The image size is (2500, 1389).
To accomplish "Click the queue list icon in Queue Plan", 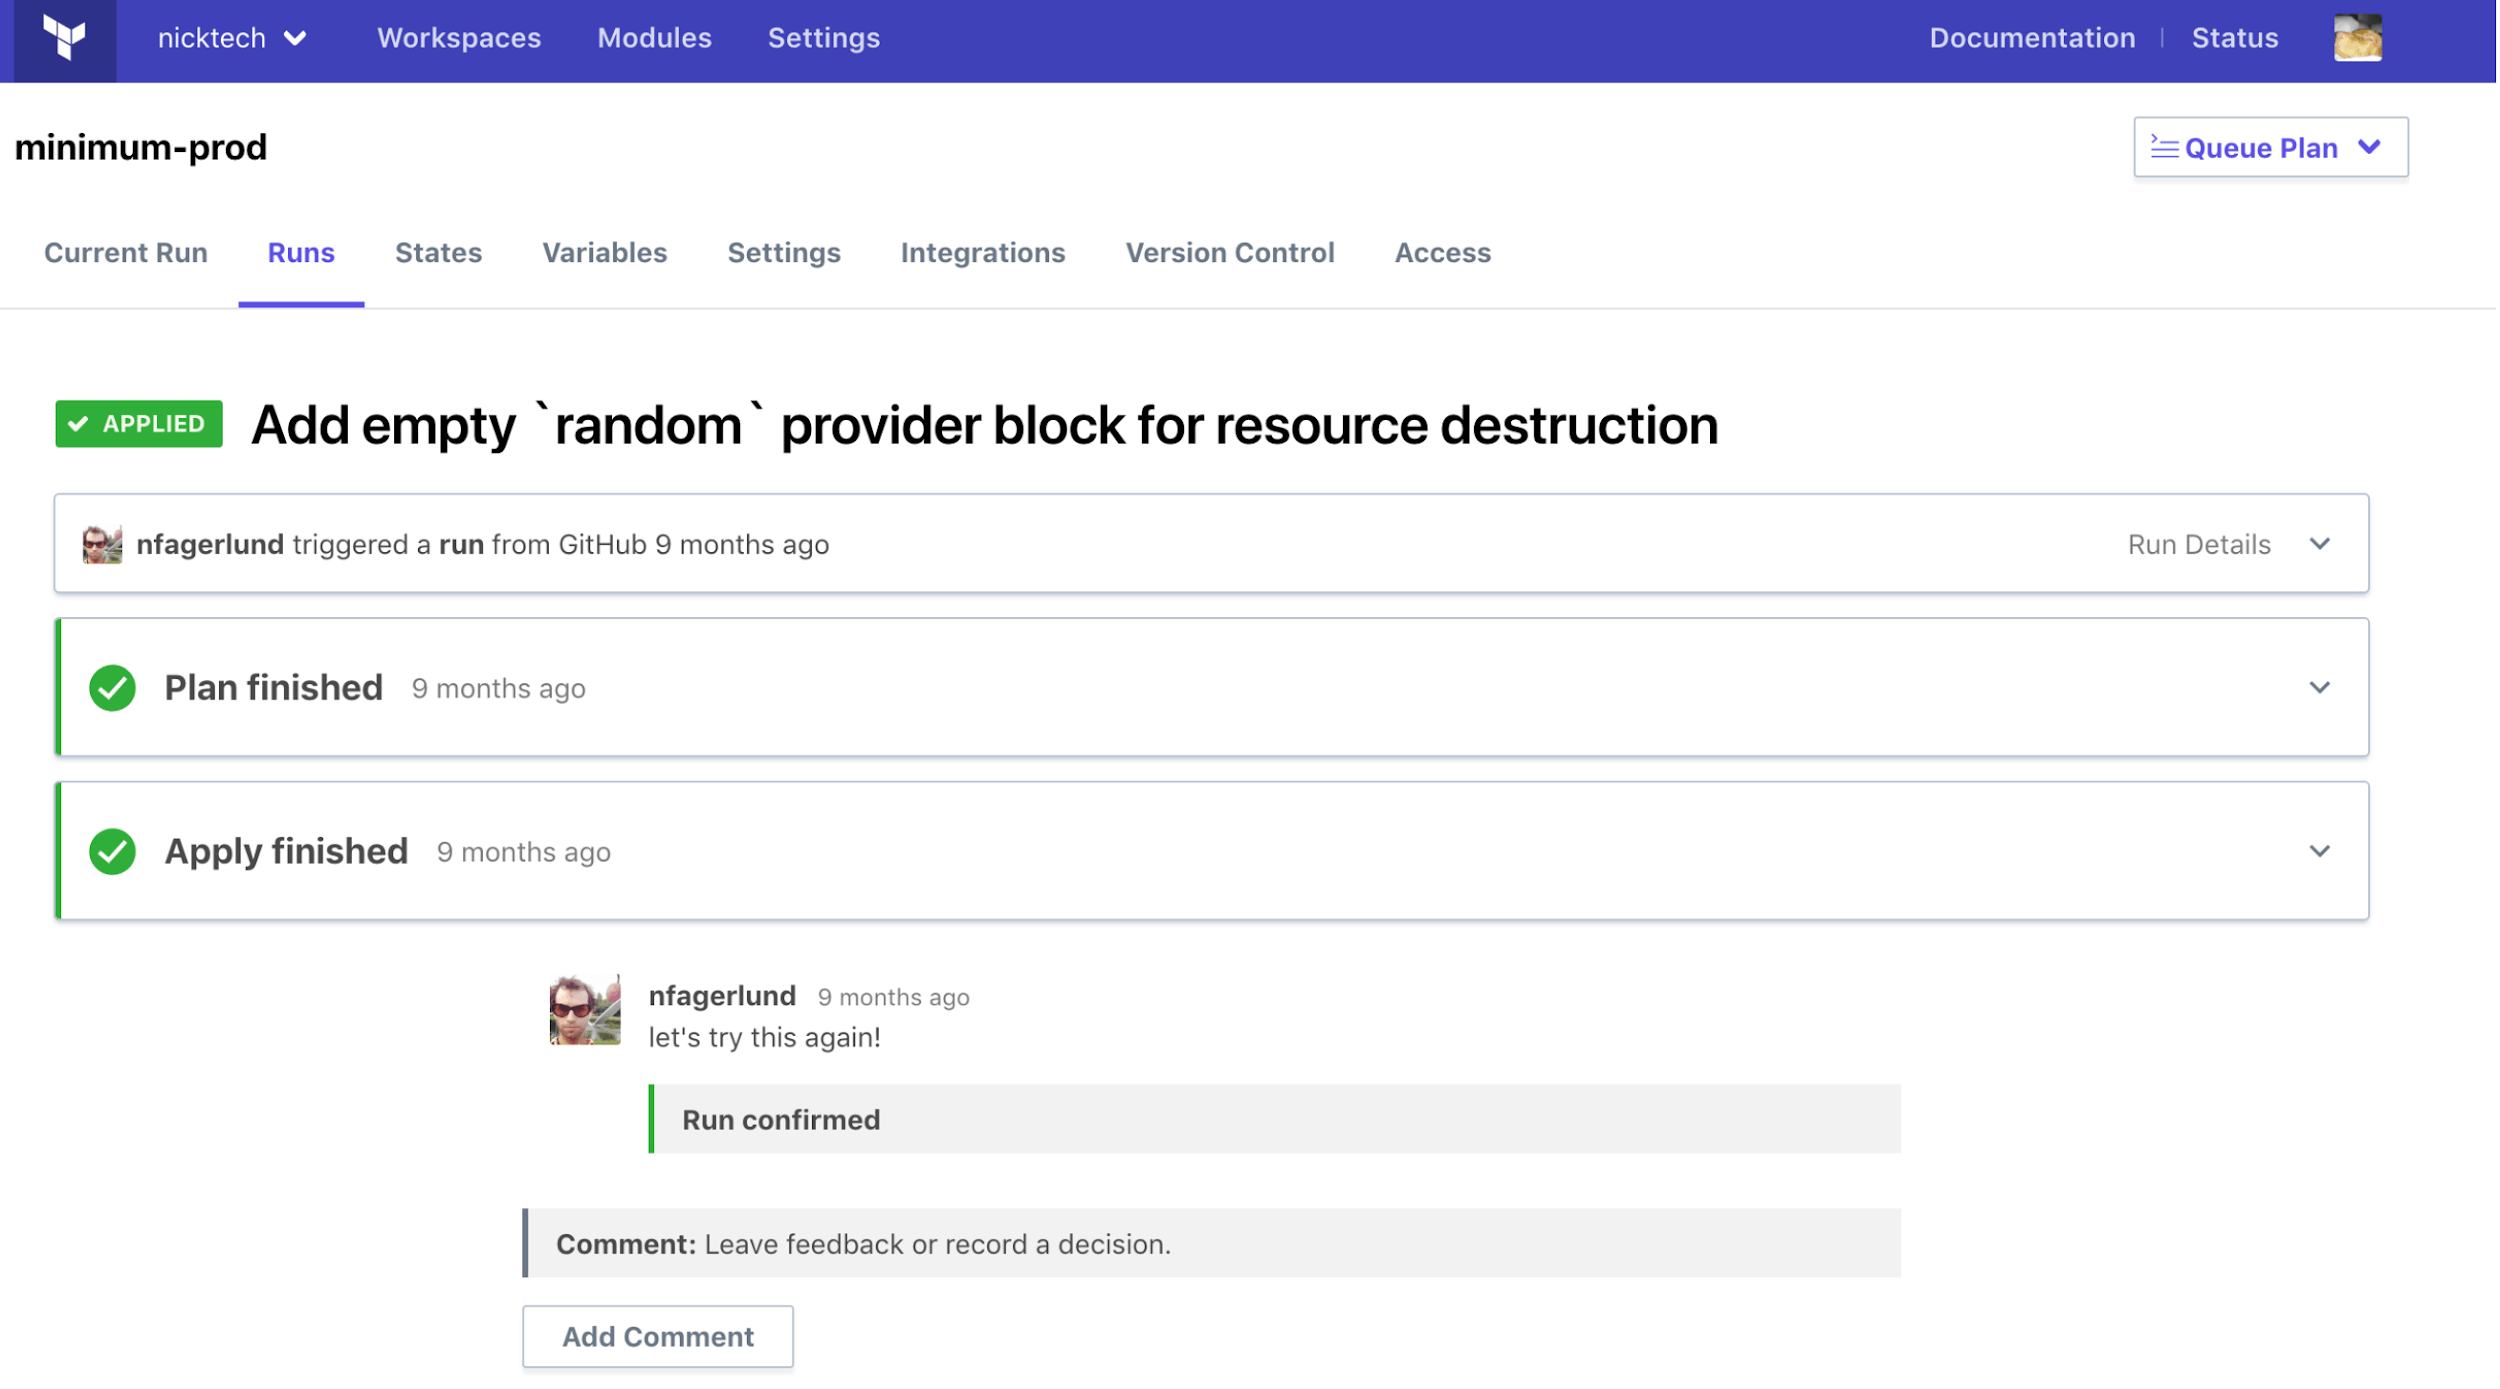I will point(2164,148).
